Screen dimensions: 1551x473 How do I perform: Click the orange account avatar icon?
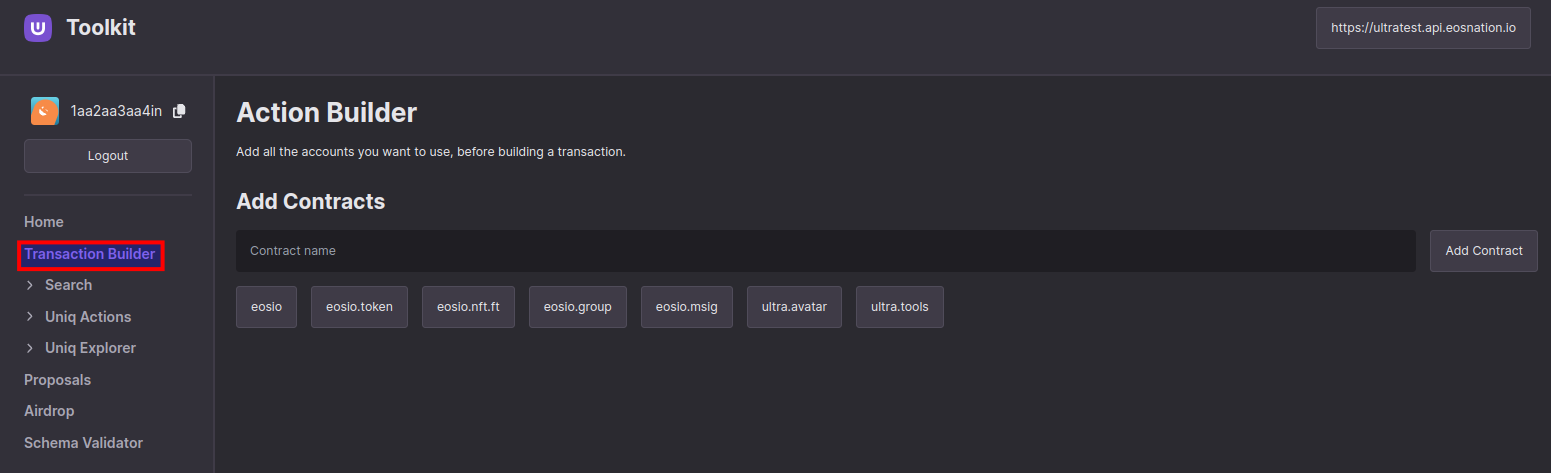coord(45,111)
